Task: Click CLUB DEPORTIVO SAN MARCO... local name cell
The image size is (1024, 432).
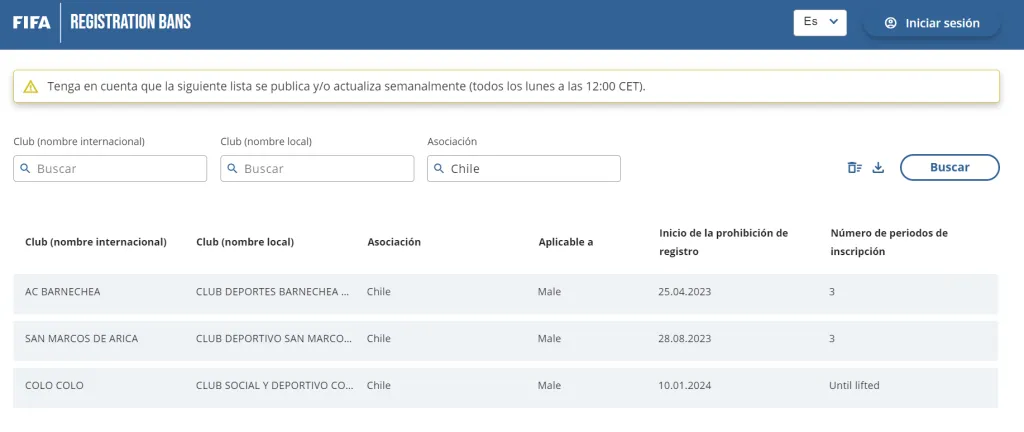Action: pyautogui.click(x=274, y=339)
